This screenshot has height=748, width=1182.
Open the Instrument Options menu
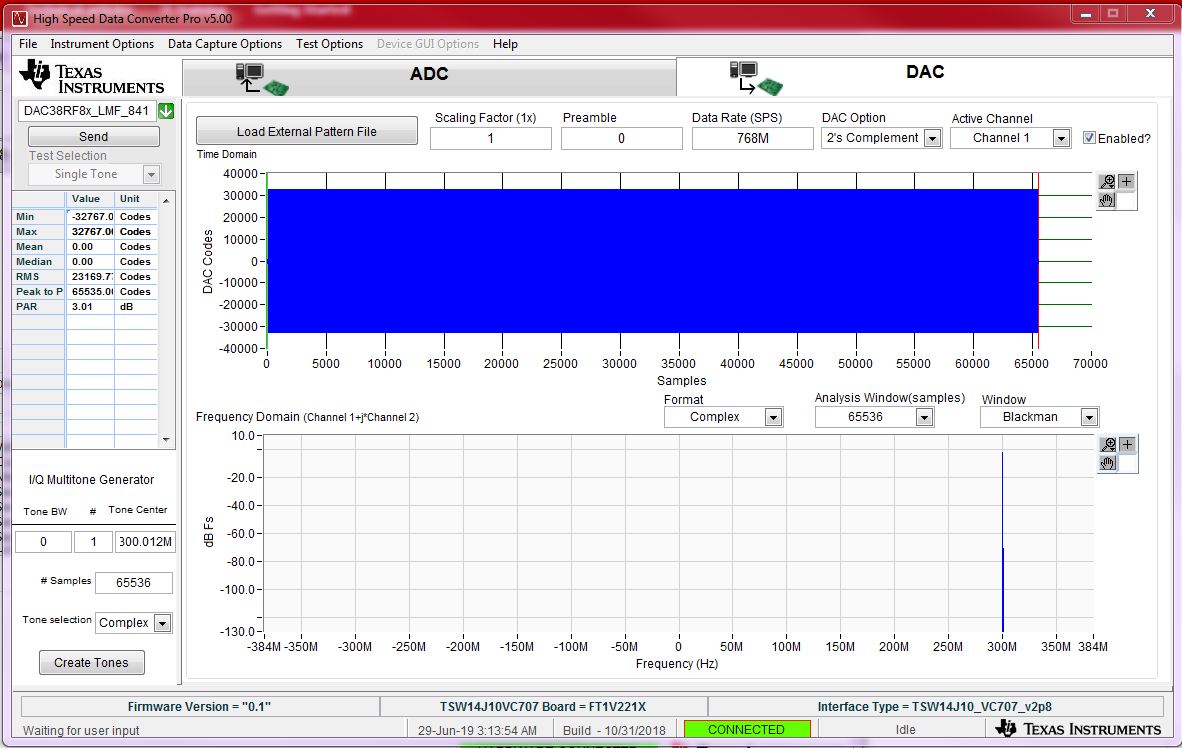click(102, 44)
